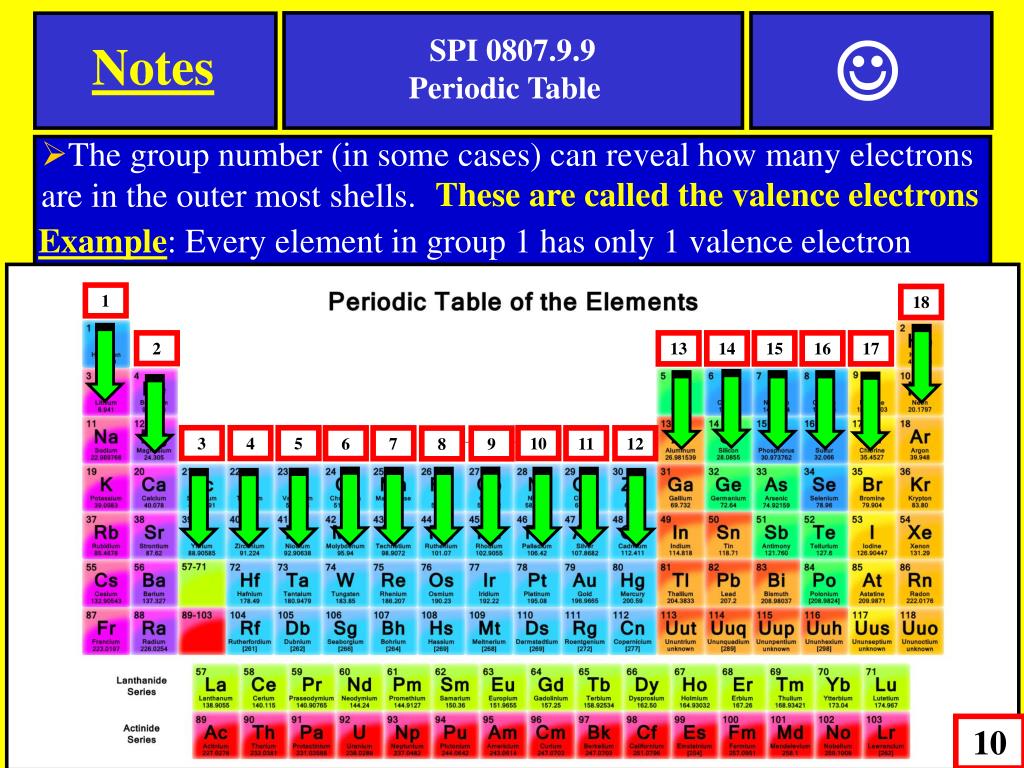Click the Cerium Ce cell
Image resolution: width=1024 pixels, height=768 pixels.
coord(263,688)
